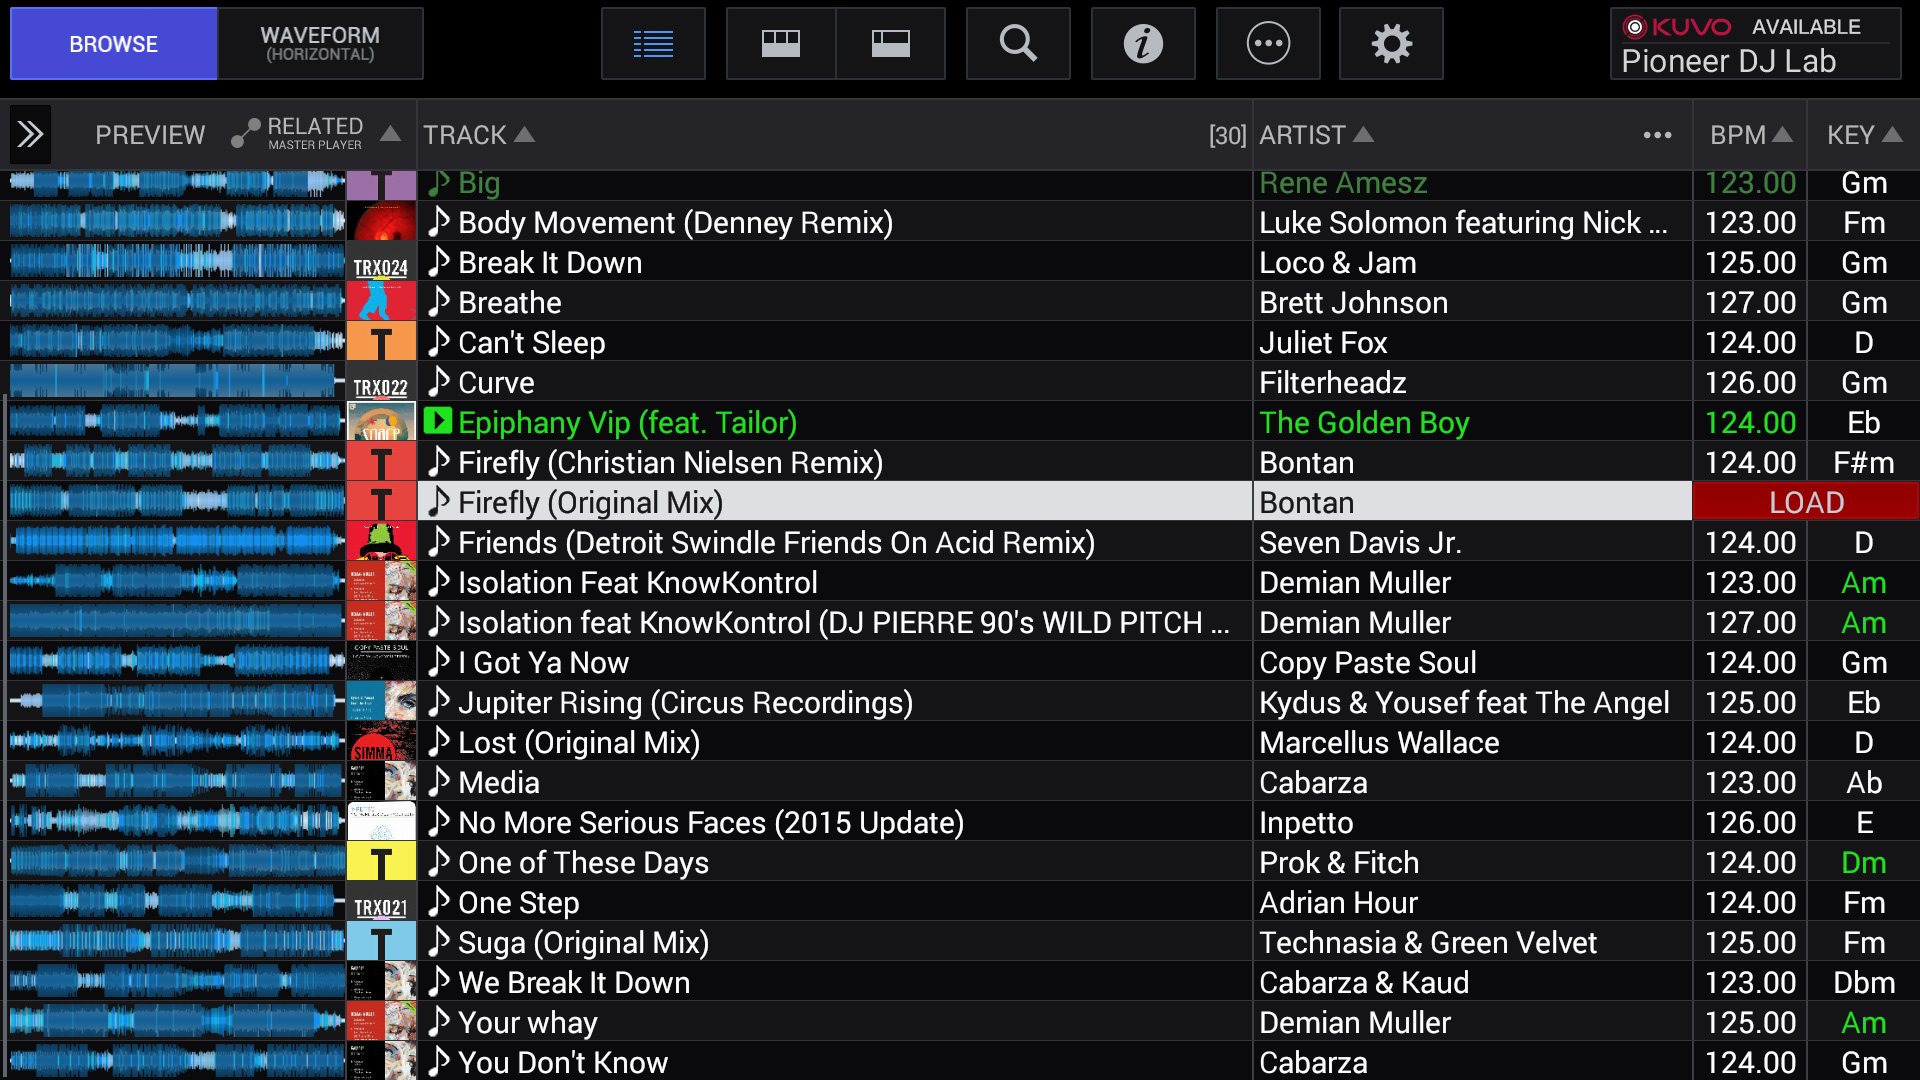Viewport: 1920px width, 1080px height.
Task: Select the grid/panel view icon
Action: click(x=781, y=42)
